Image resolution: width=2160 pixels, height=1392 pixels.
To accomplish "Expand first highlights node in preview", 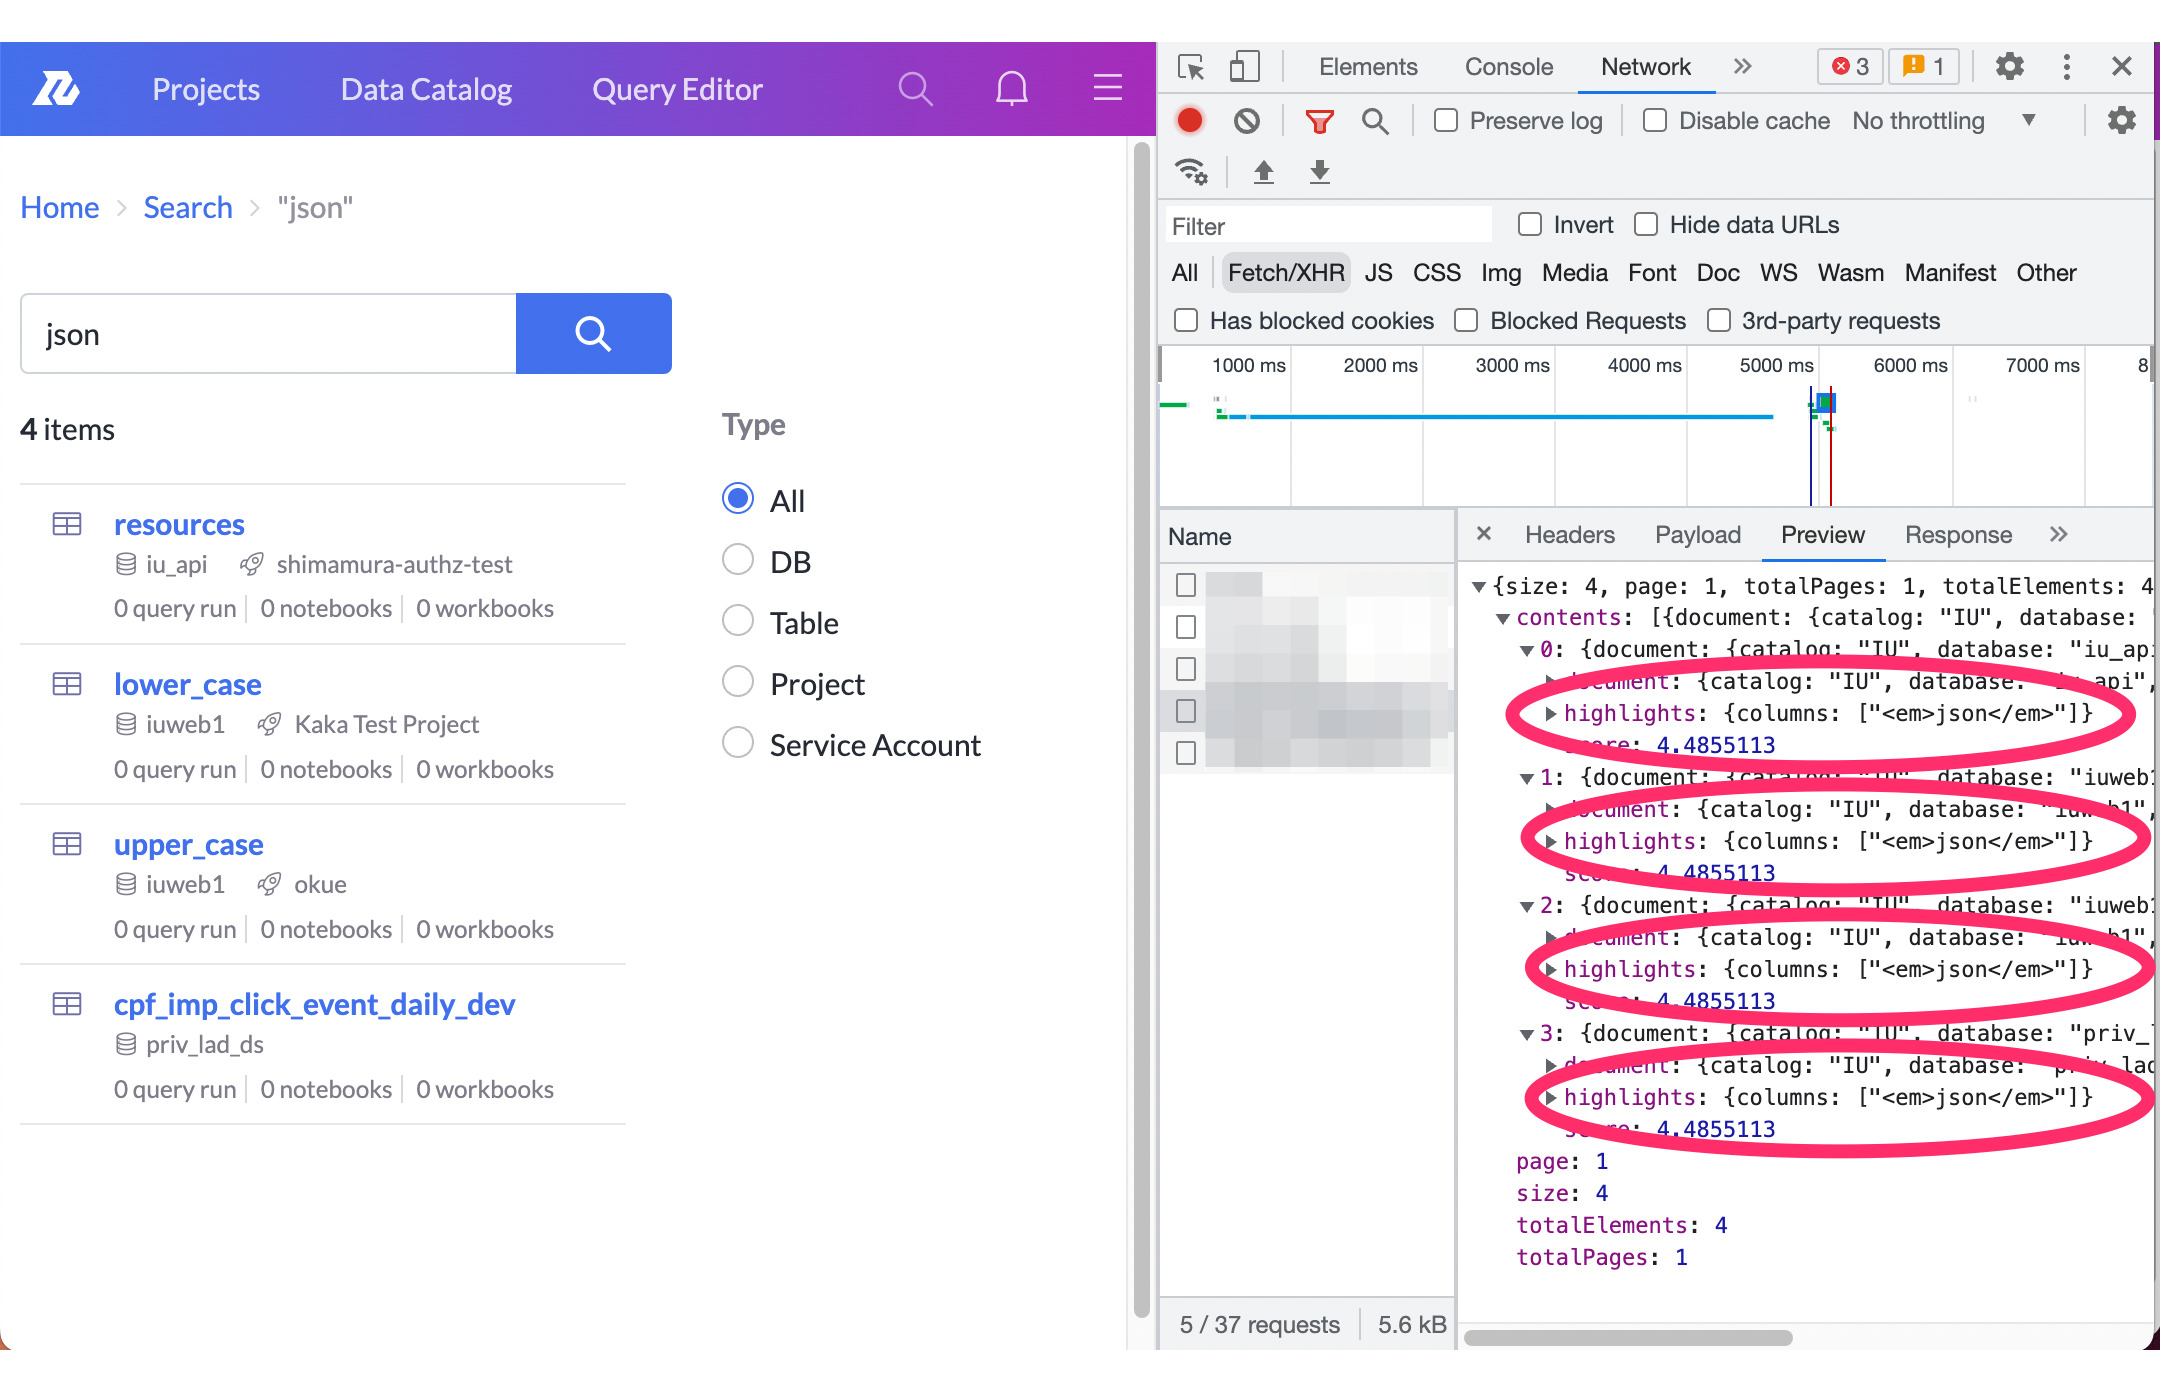I will click(x=1550, y=713).
